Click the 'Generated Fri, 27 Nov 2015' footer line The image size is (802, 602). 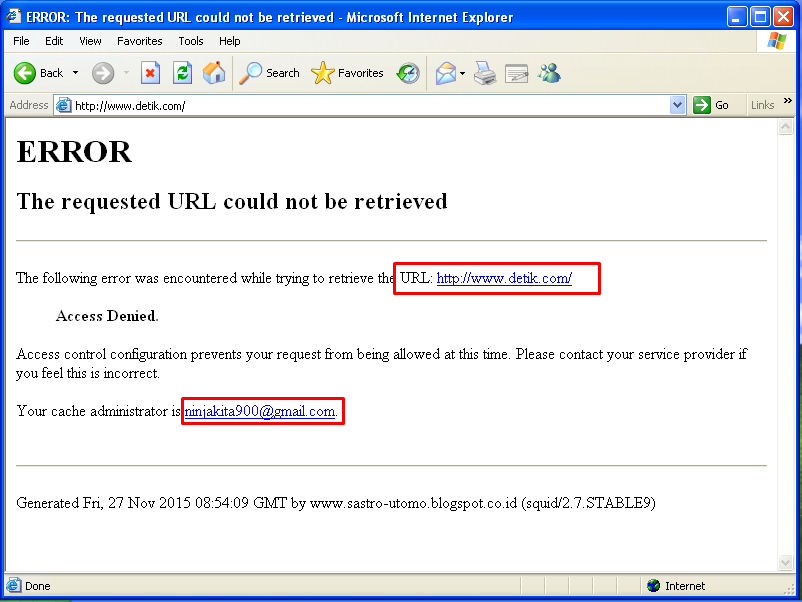(x=336, y=503)
